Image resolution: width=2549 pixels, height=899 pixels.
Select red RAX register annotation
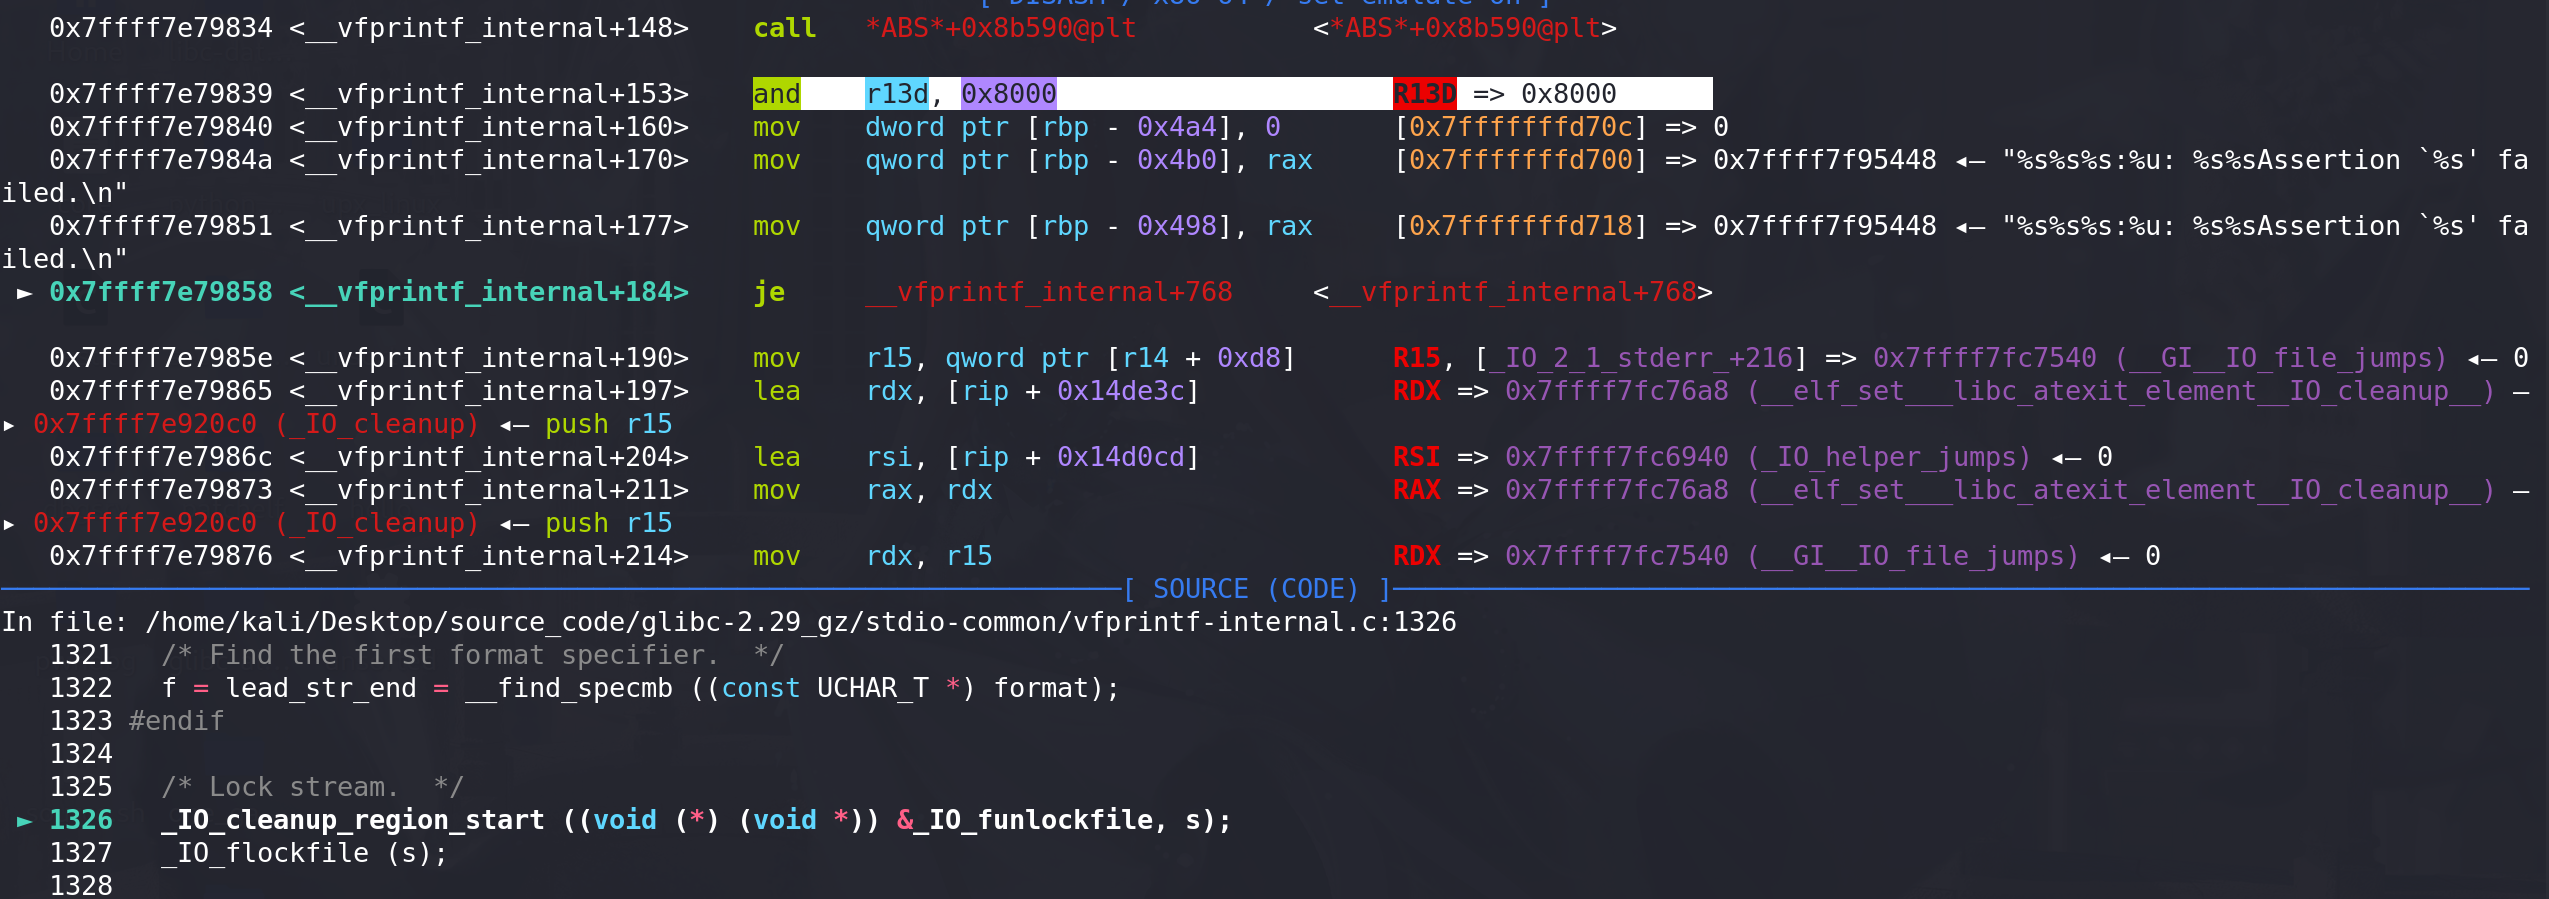coord(1417,490)
